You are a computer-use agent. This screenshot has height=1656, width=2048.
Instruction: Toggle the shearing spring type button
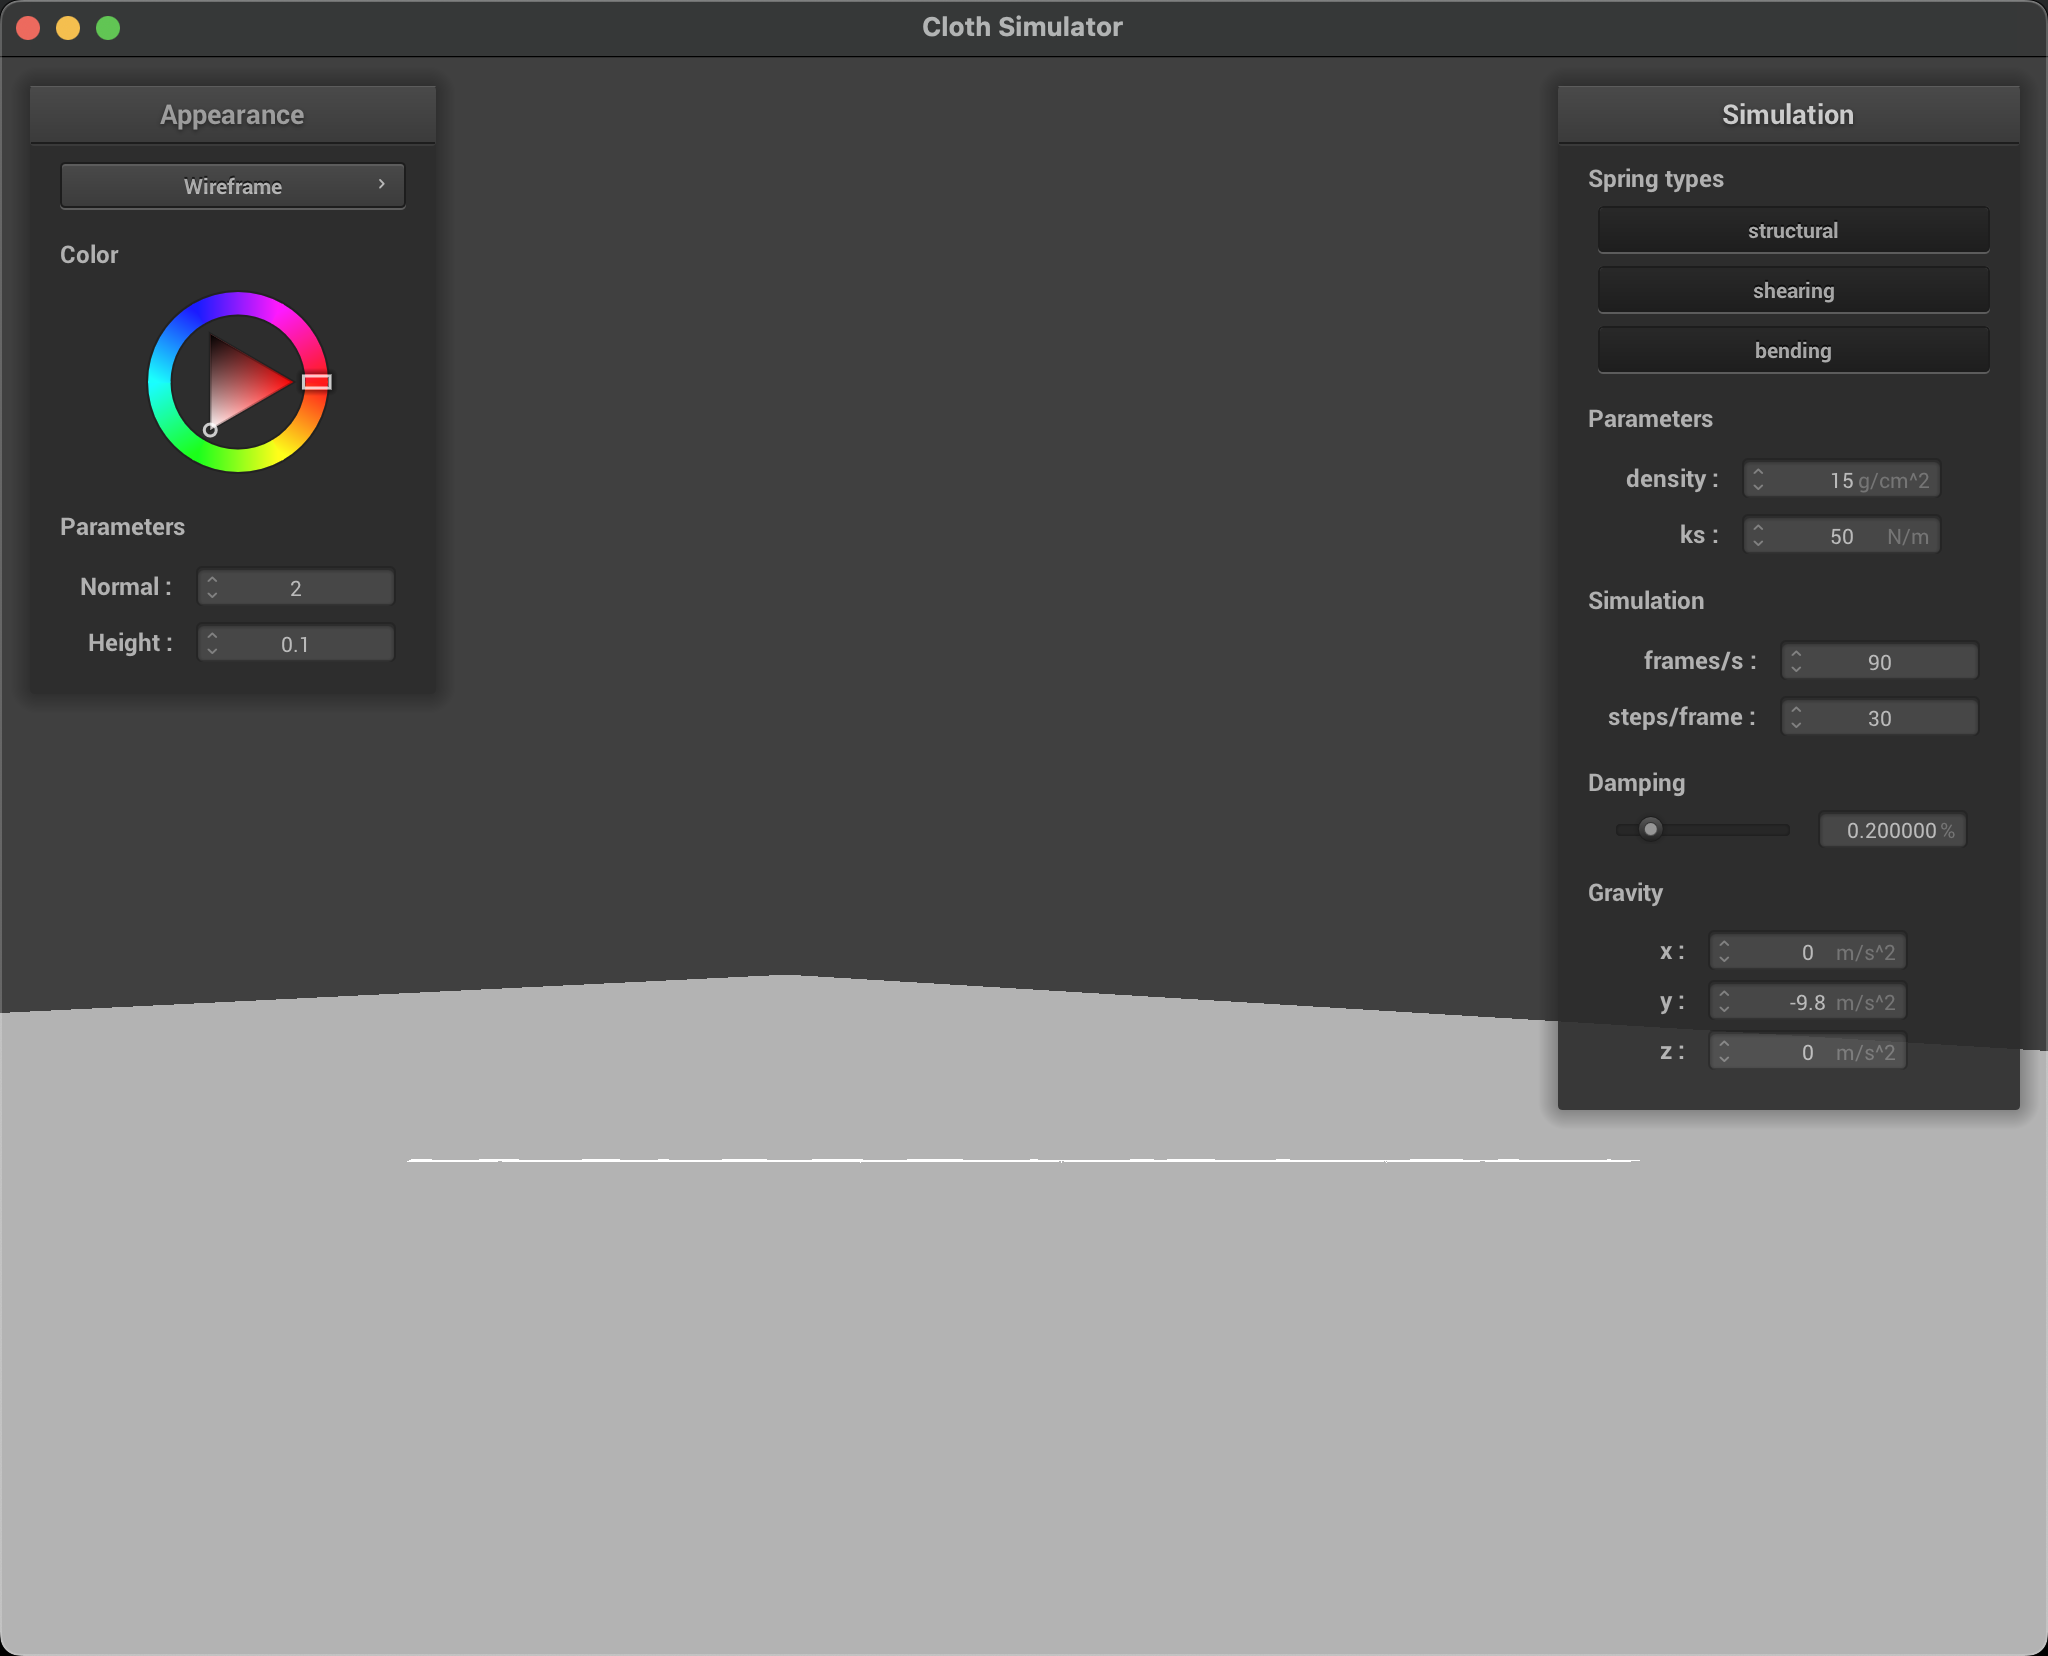[x=1792, y=291]
